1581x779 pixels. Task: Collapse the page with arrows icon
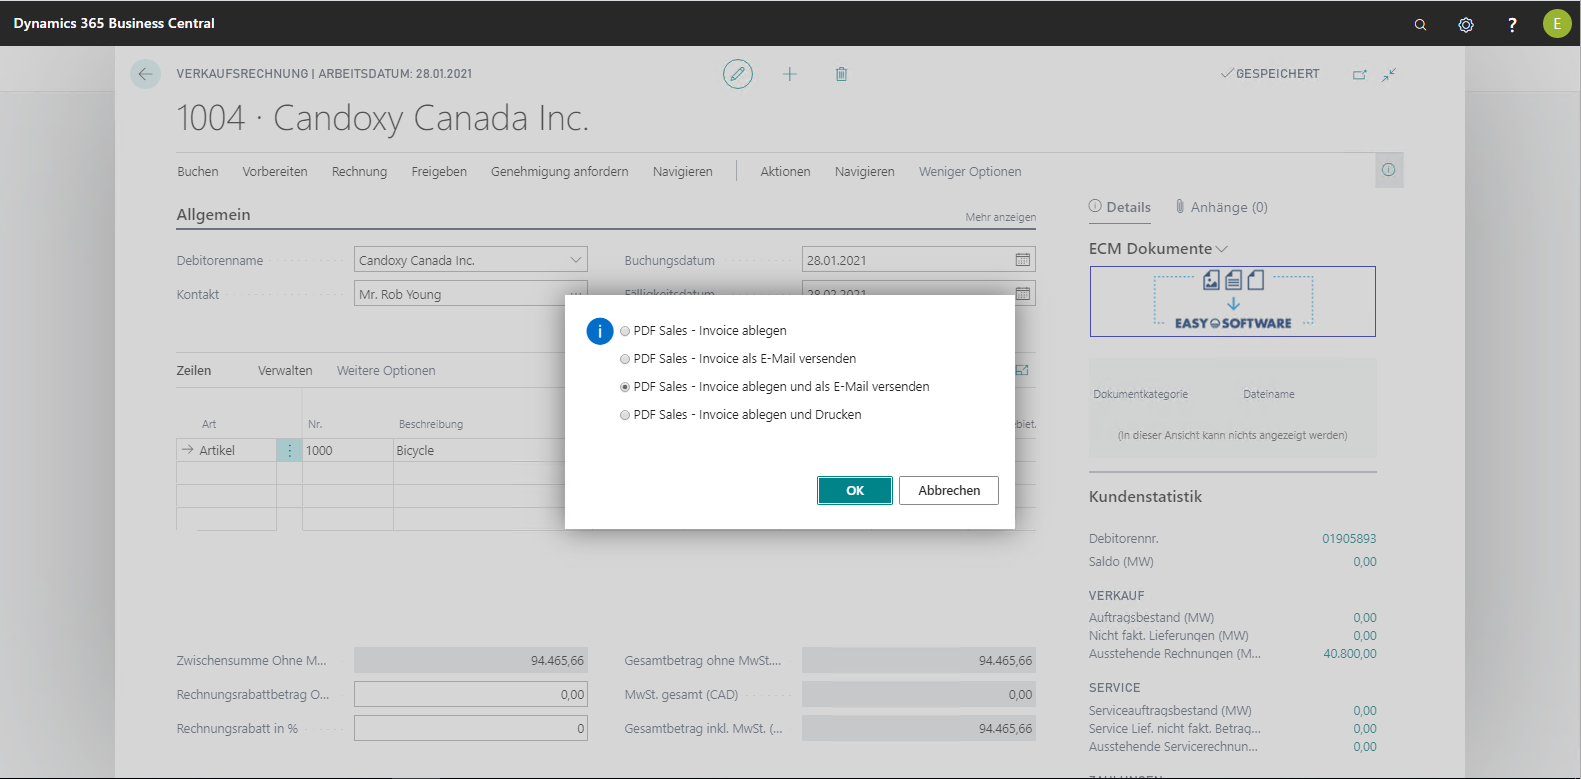[x=1389, y=74]
